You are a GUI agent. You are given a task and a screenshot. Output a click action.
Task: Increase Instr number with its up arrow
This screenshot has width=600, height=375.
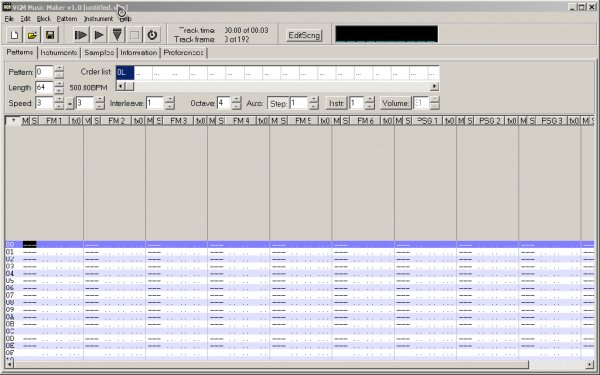(x=369, y=99)
